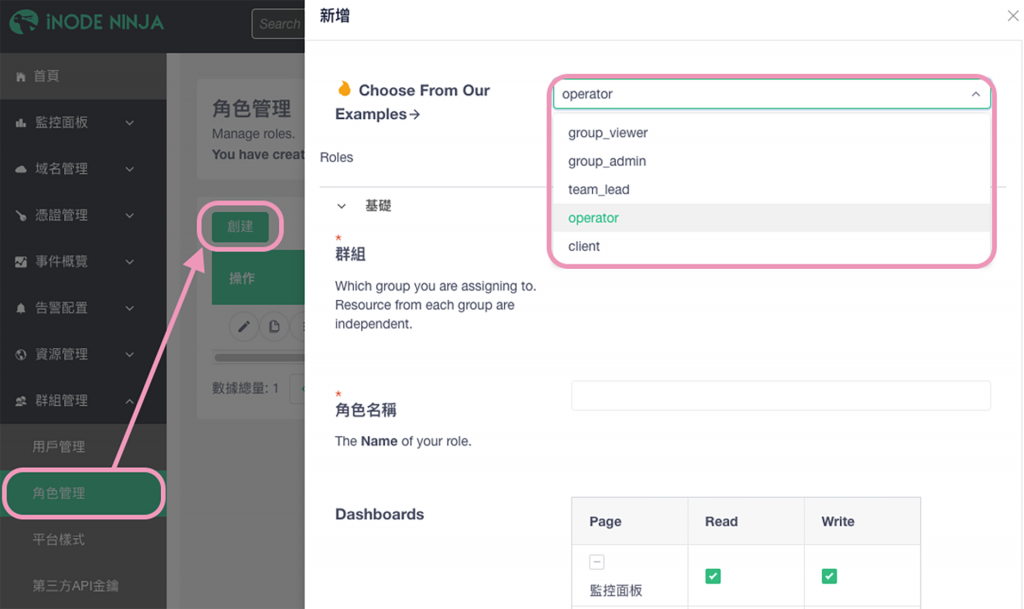Open the 首頁 home menu item
1024x609 pixels.
pos(83,76)
